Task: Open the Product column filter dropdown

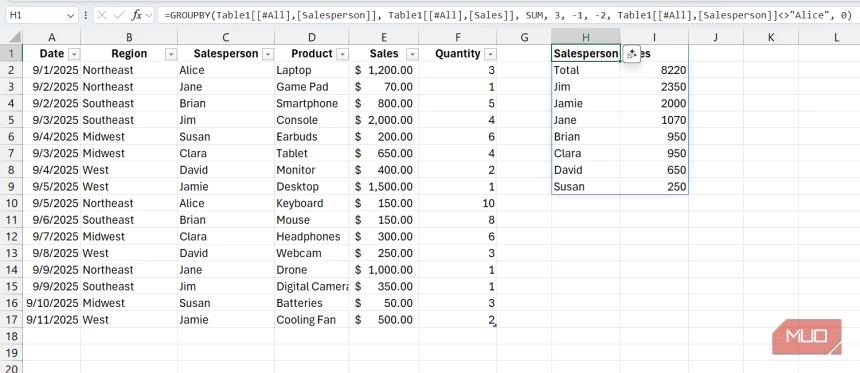Action: tap(342, 54)
